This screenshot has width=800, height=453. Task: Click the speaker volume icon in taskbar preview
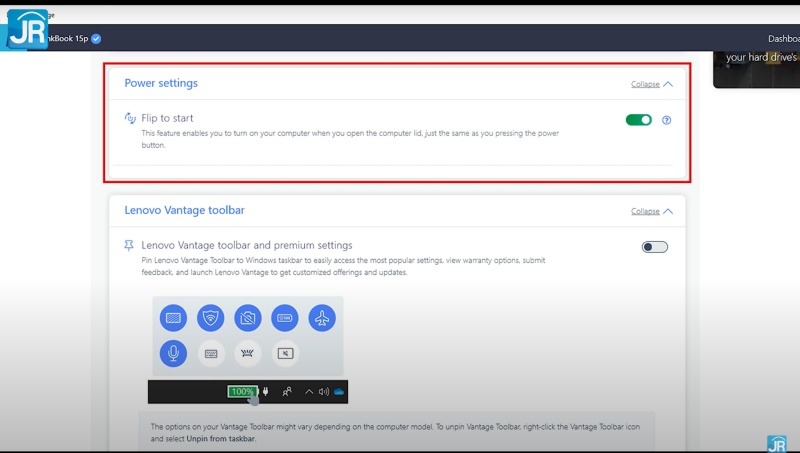[x=323, y=392]
